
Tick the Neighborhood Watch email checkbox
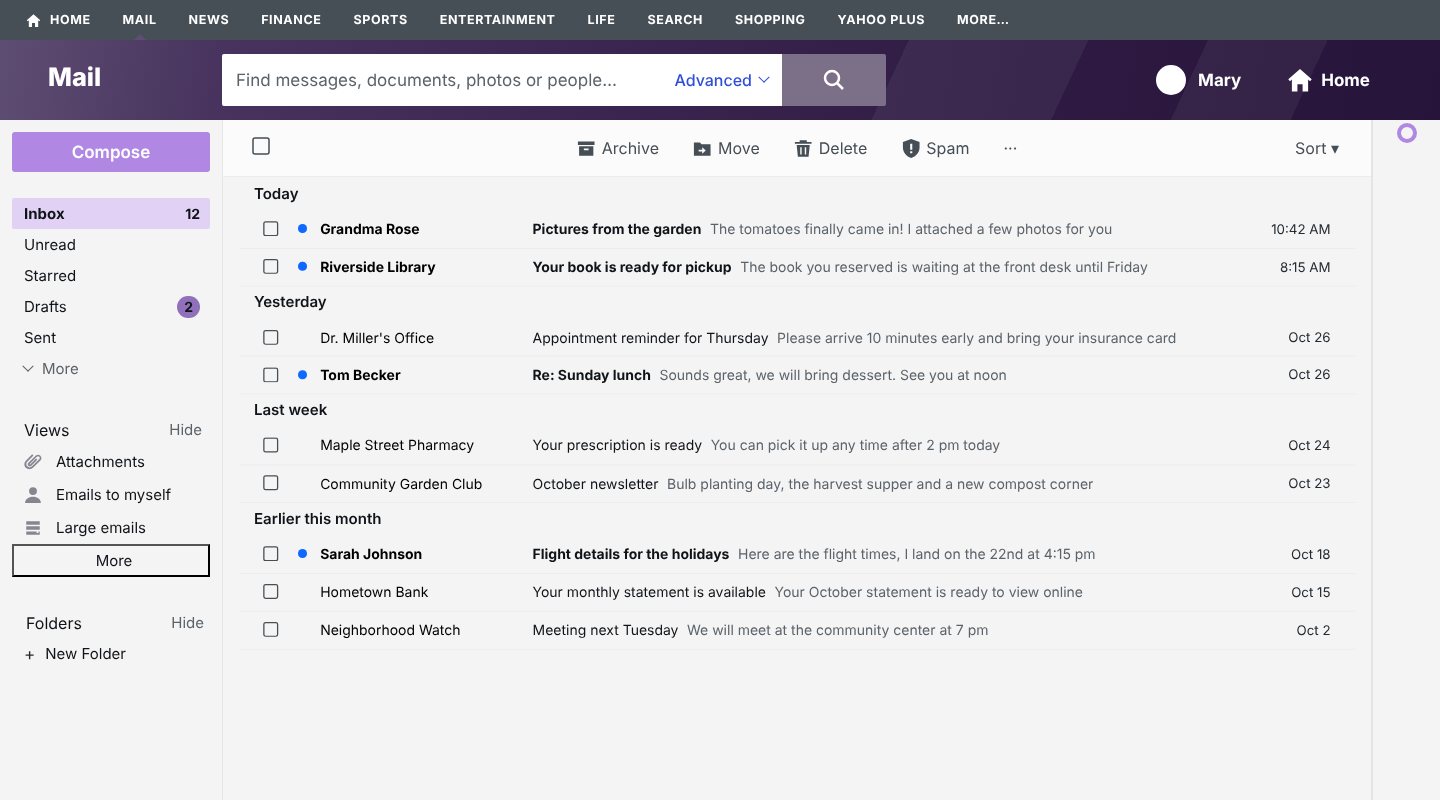coord(271,630)
